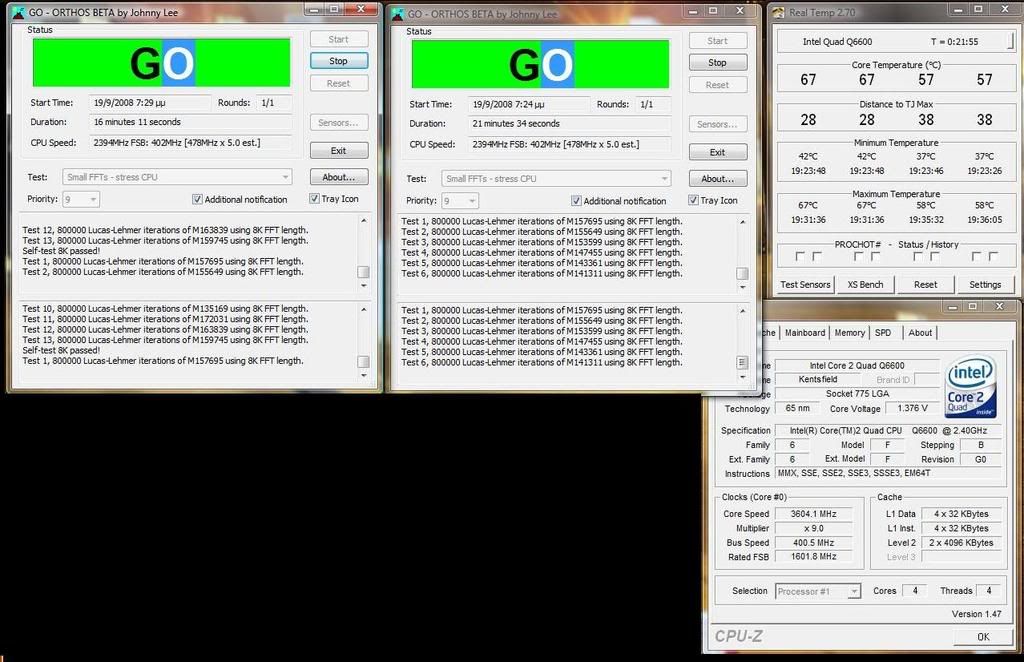Click the "19:23:26" minimum temperature timestamp

pyautogui.click(x=984, y=171)
